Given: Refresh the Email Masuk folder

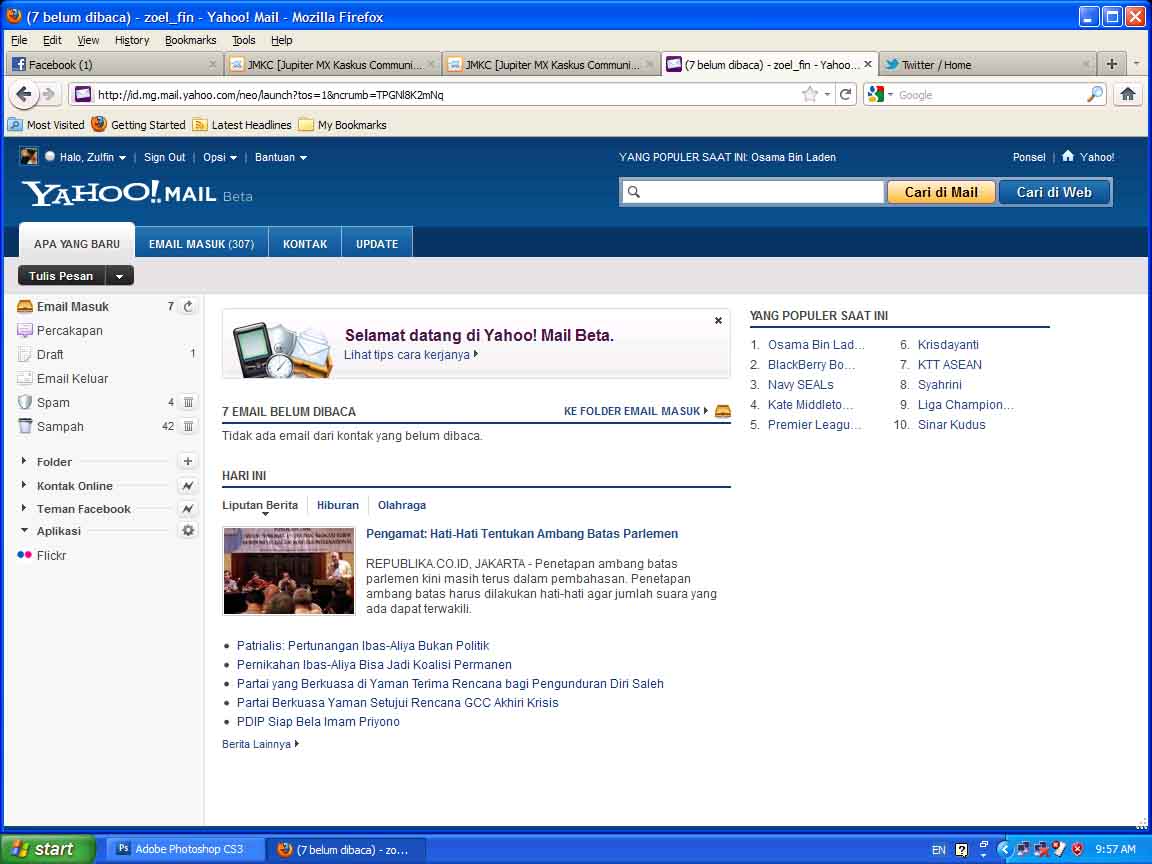Looking at the screenshot, I should 187,306.
